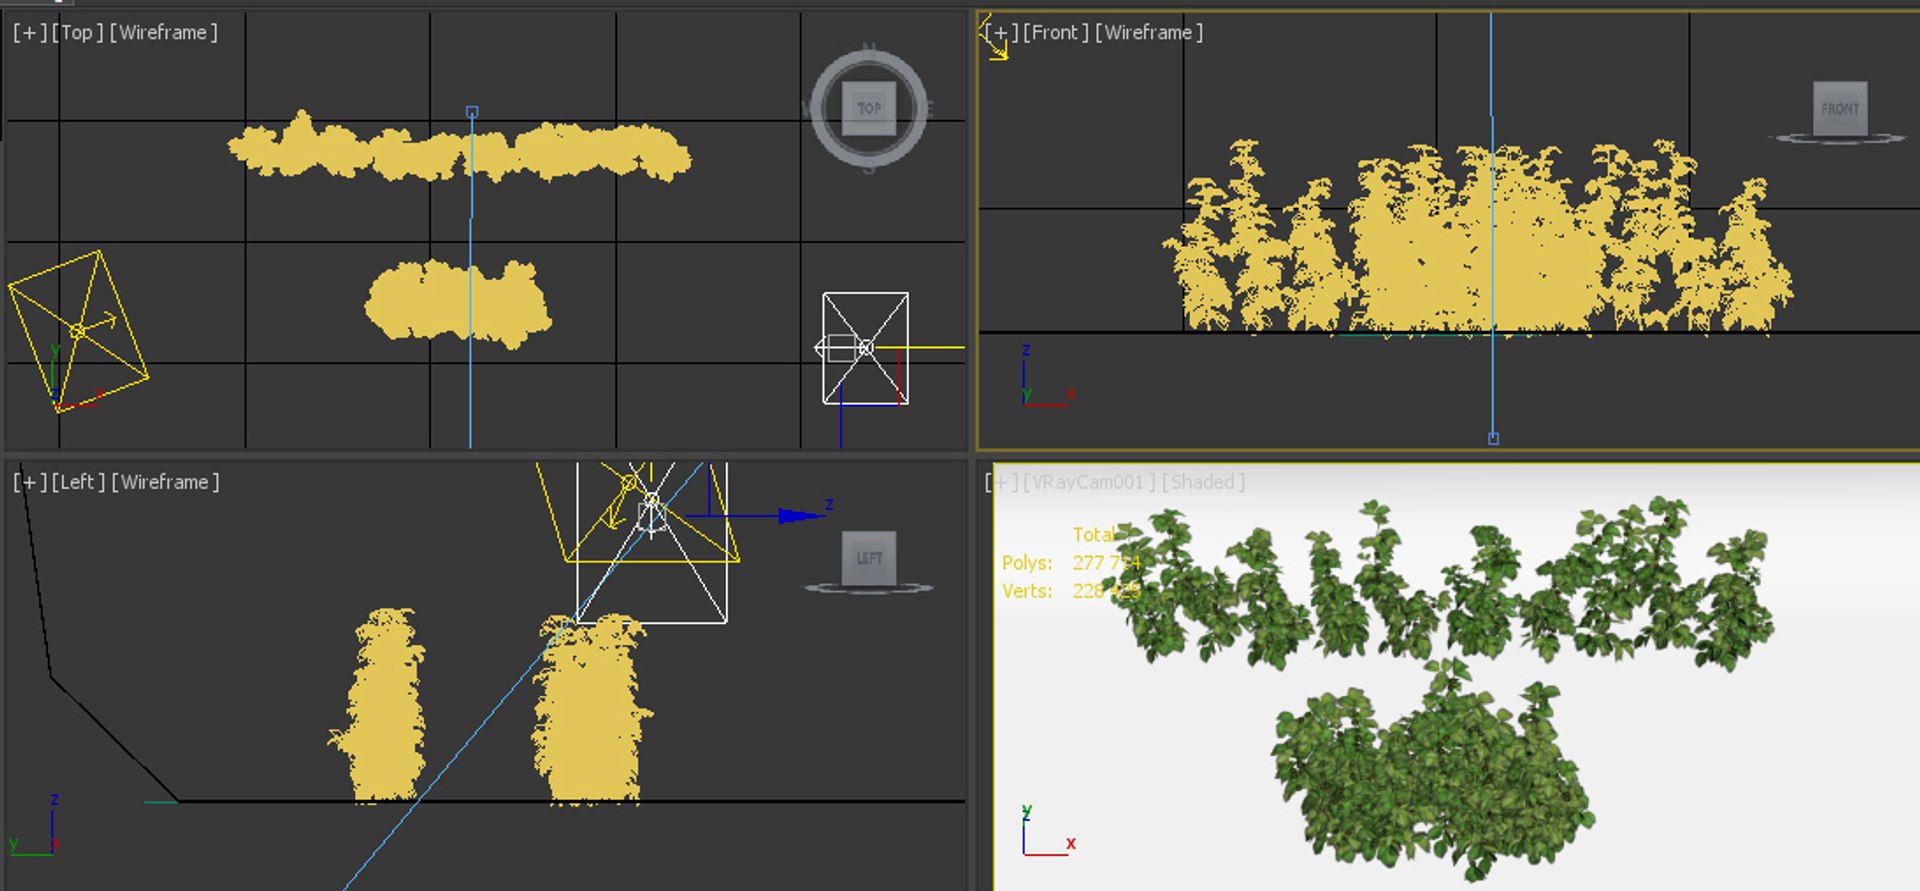This screenshot has width=1920, height=891.
Task: Select the yellow camera object in Top viewport
Action: click(78, 331)
